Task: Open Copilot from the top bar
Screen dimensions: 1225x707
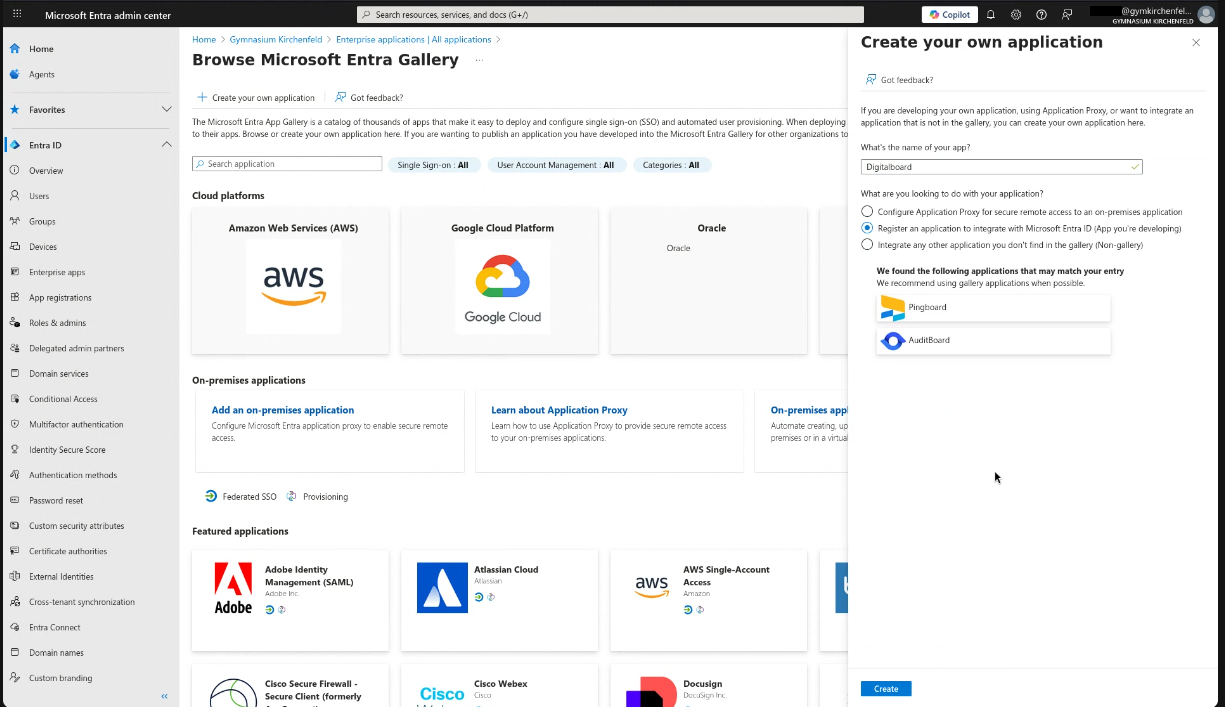Action: click(x=947, y=14)
